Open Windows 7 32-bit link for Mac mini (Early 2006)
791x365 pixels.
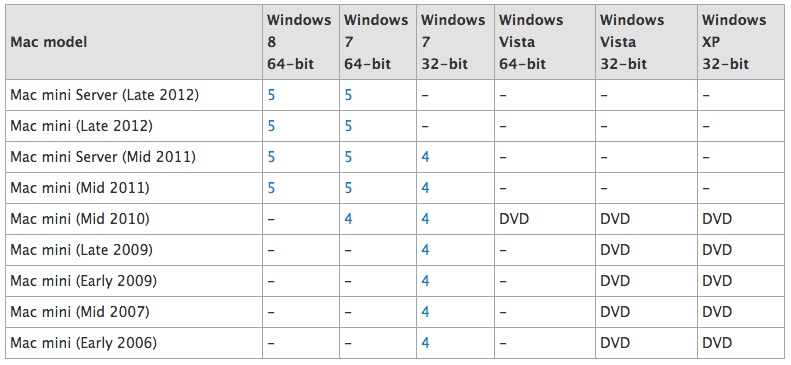point(425,343)
